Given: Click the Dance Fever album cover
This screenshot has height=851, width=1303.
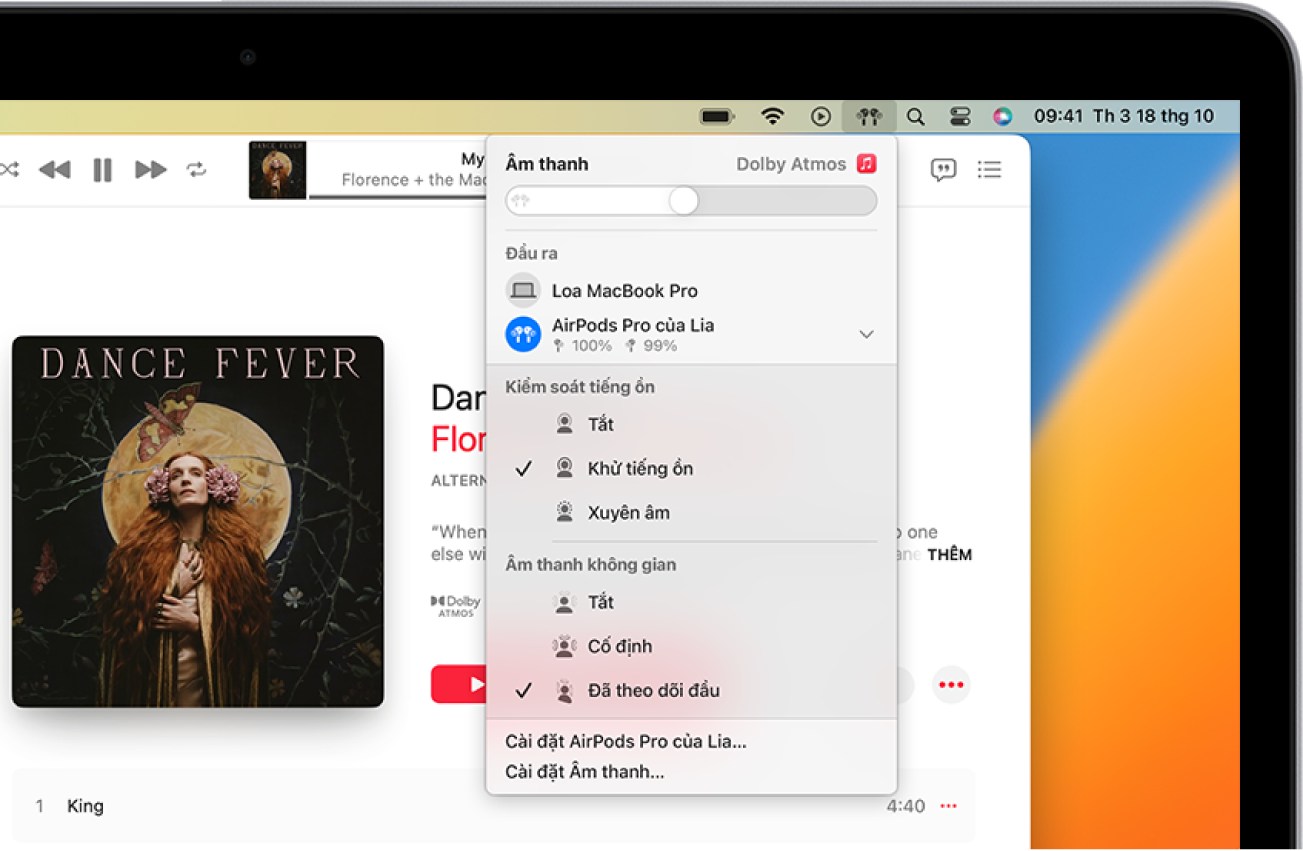Looking at the screenshot, I should pyautogui.click(x=198, y=522).
